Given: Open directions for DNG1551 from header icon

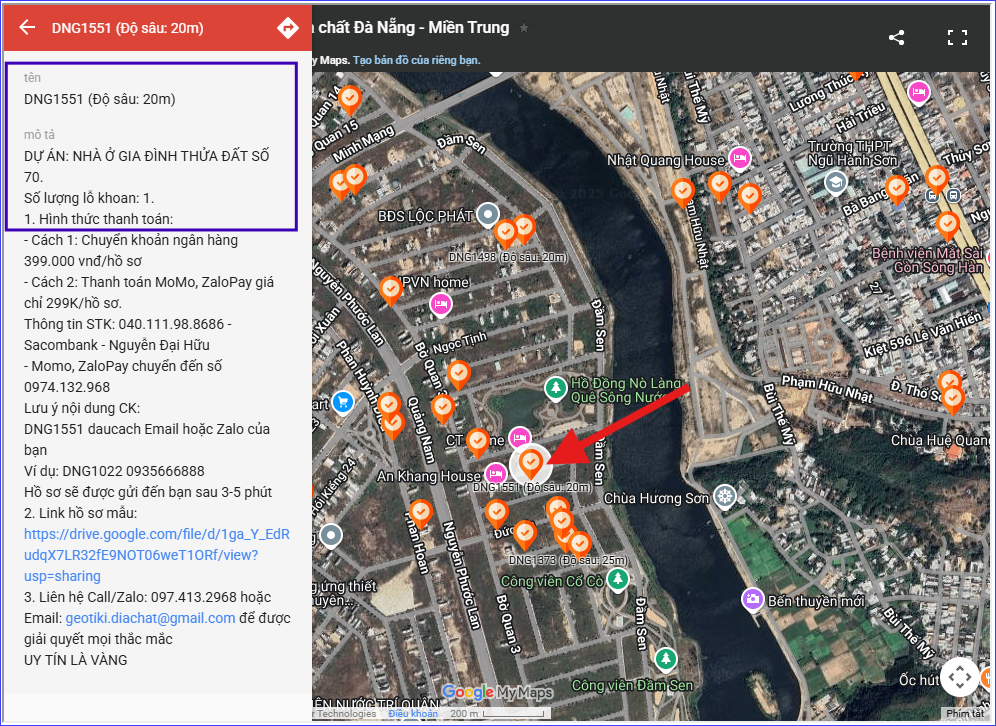Looking at the screenshot, I should (288, 27).
